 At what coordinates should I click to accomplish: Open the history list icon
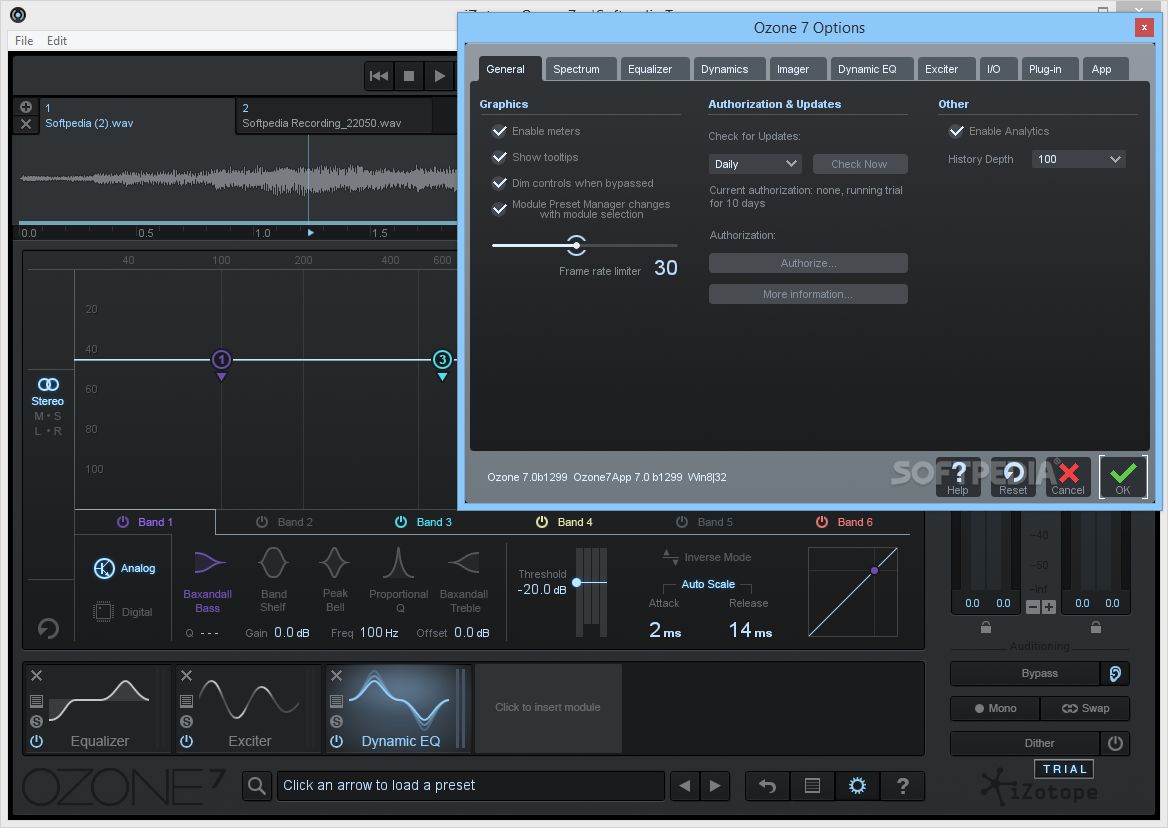click(x=813, y=786)
